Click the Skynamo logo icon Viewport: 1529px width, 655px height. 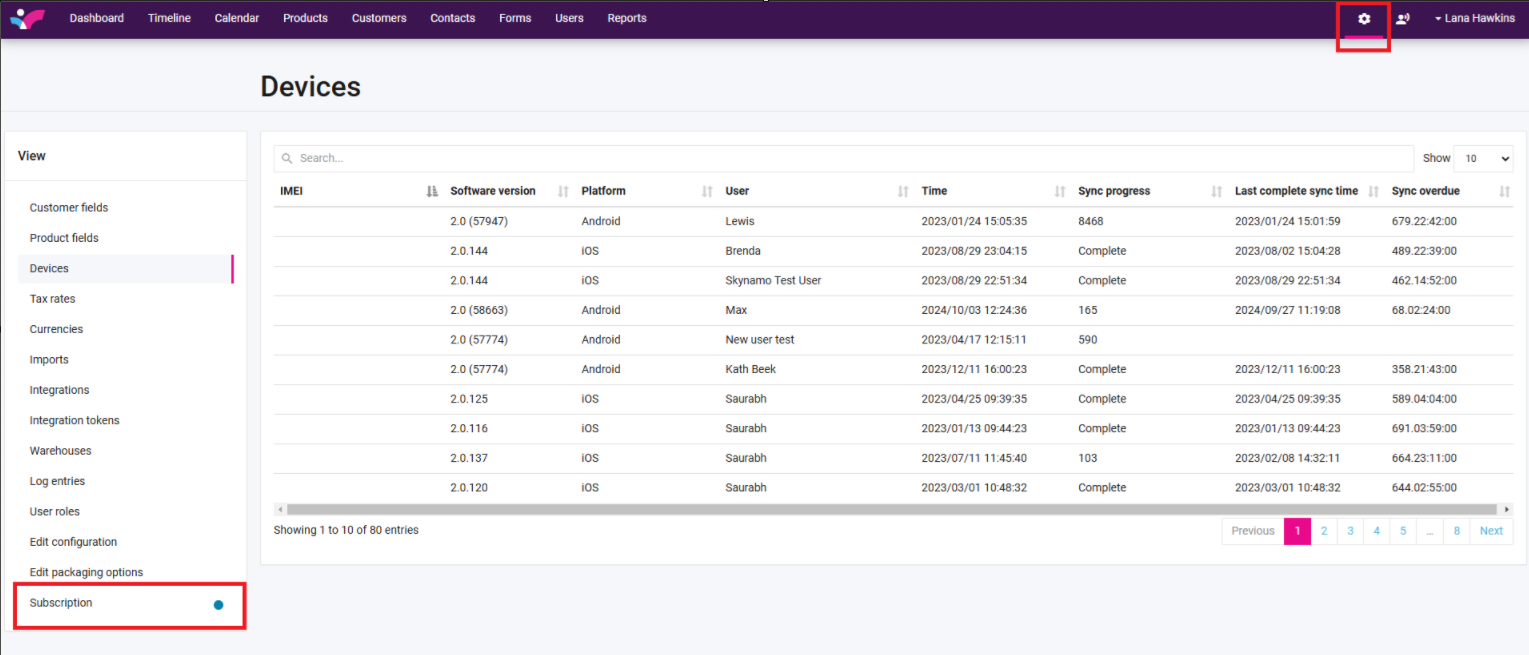(x=27, y=19)
